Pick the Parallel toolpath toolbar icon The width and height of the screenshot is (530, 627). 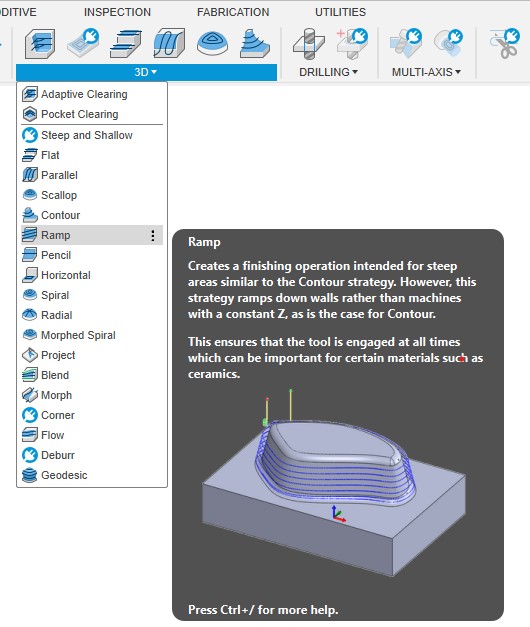169,43
